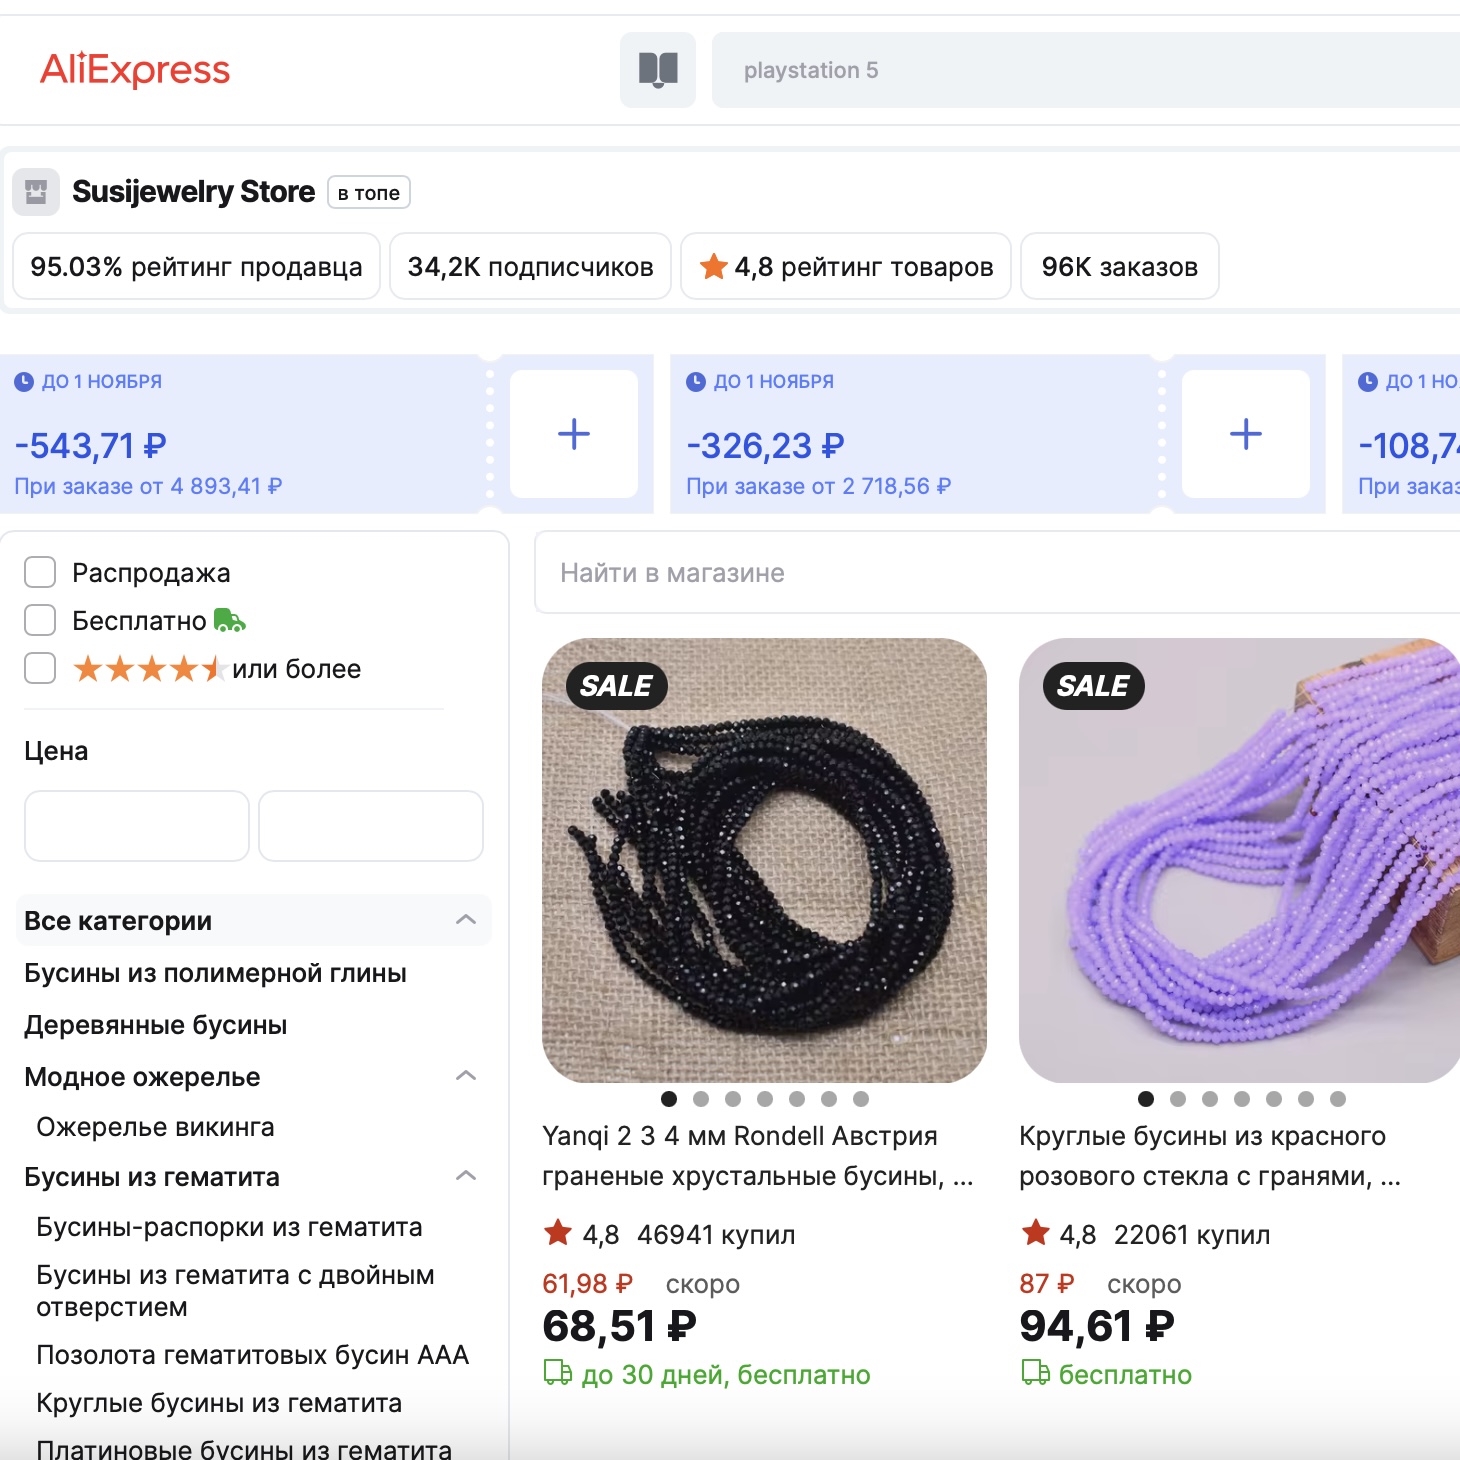
Task: Enable the Распродажа checkbox
Action: point(40,573)
